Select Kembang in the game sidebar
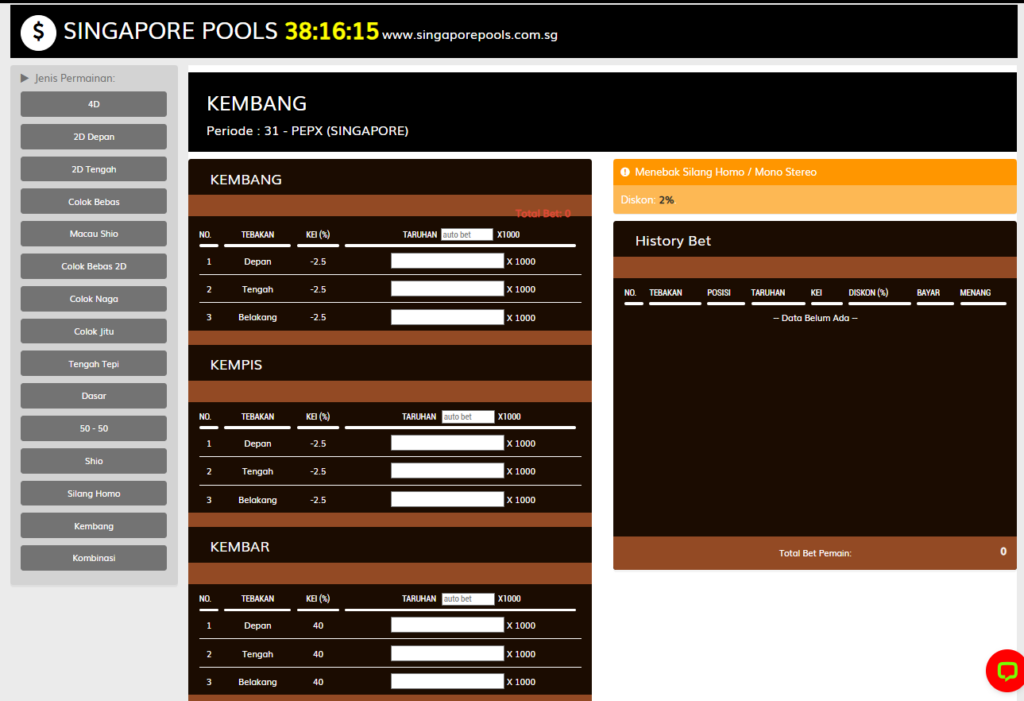Screen dimensions: 1024x701 click(x=93, y=526)
